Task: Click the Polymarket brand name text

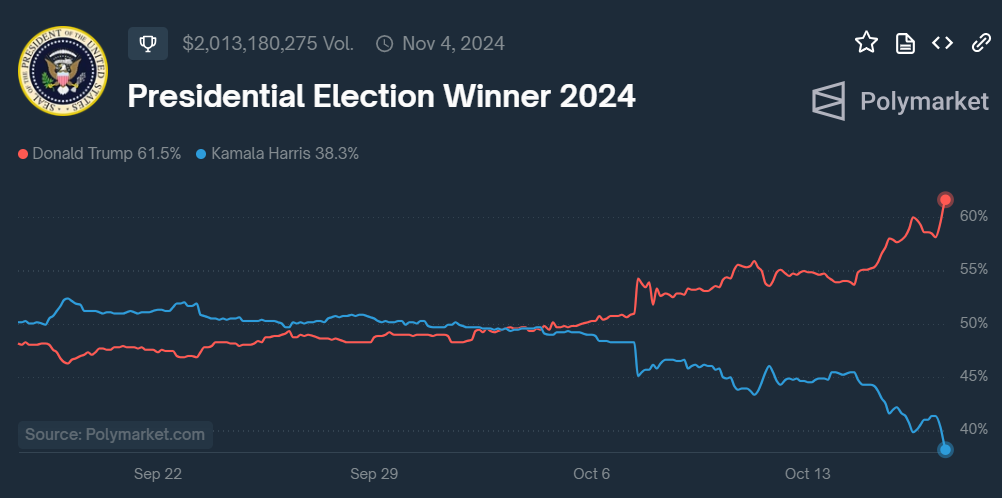Action: (x=924, y=101)
